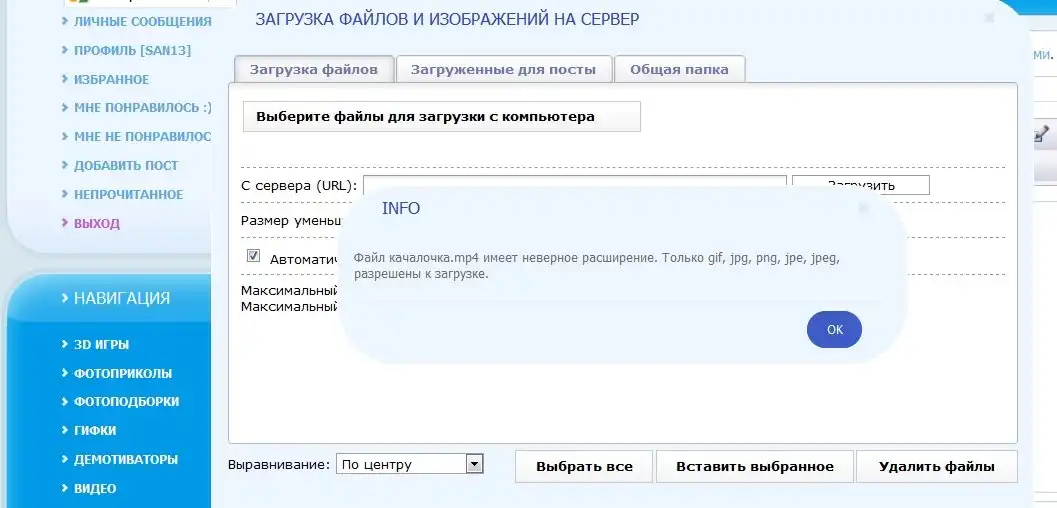Image resolution: width=1057 pixels, height=508 pixels.
Task: Open 'Личные сообщения' in sidebar
Action: pyautogui.click(x=142, y=21)
